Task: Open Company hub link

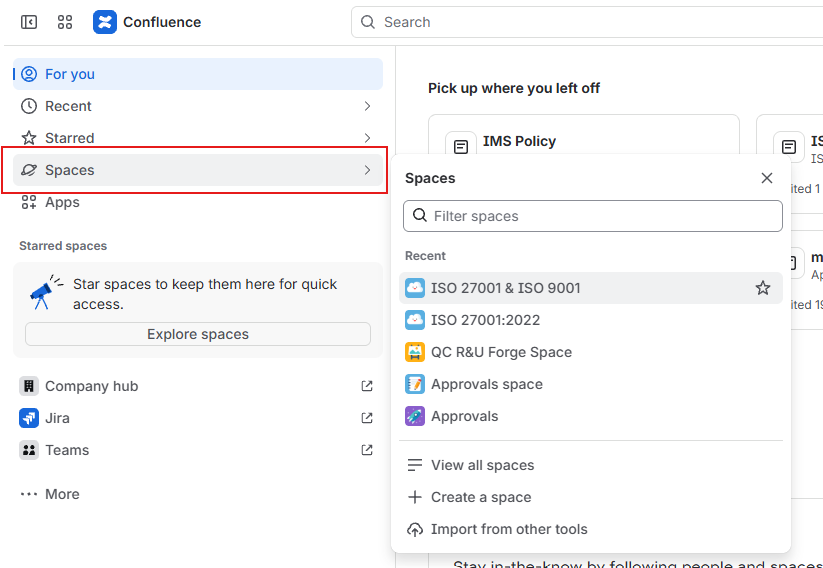Action: point(198,386)
